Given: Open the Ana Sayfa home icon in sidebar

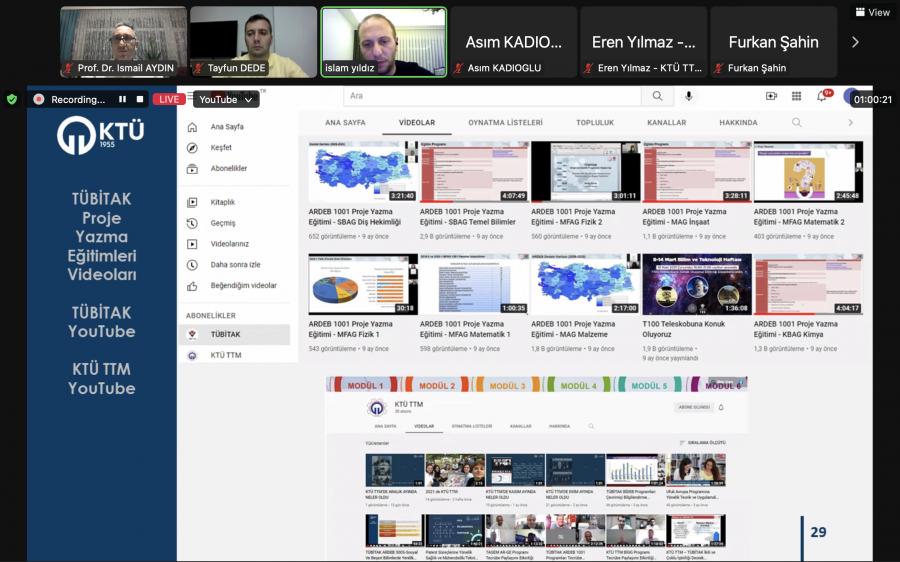Looking at the screenshot, I should [192, 127].
